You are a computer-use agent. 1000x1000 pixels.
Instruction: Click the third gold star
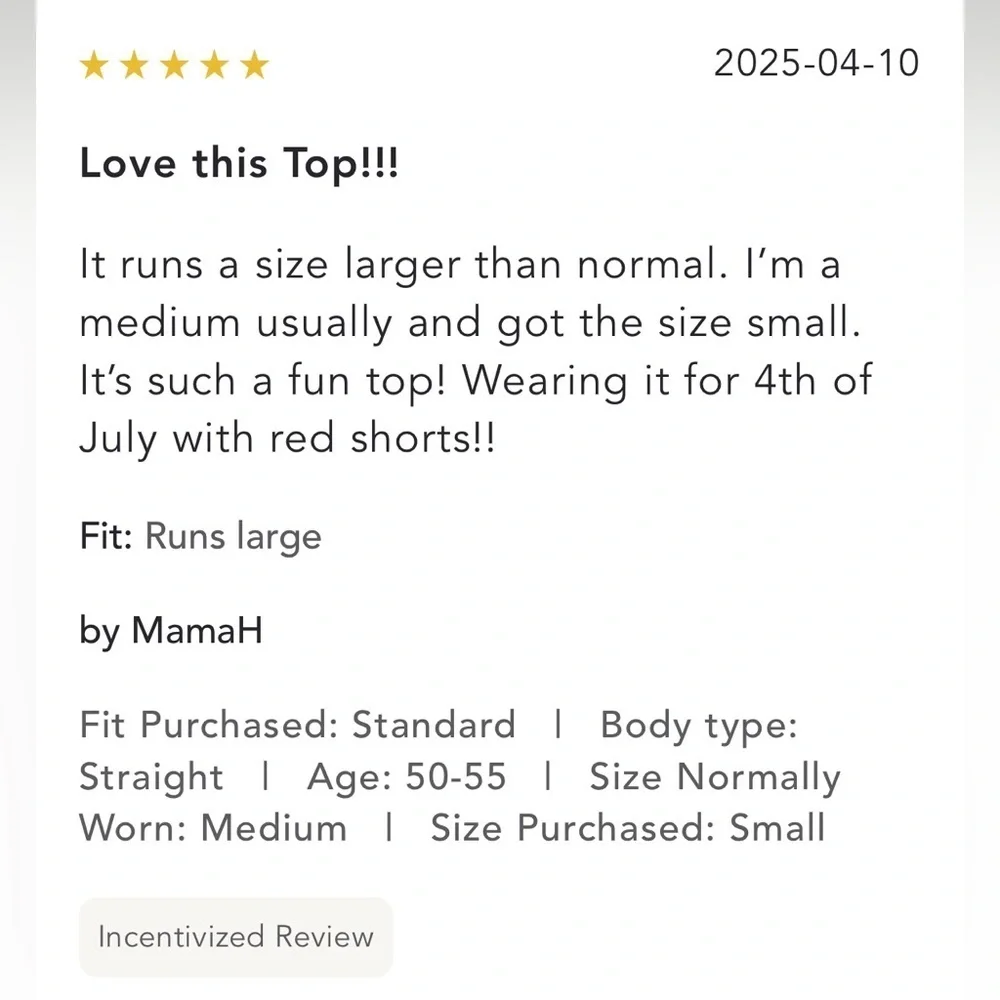click(x=175, y=65)
